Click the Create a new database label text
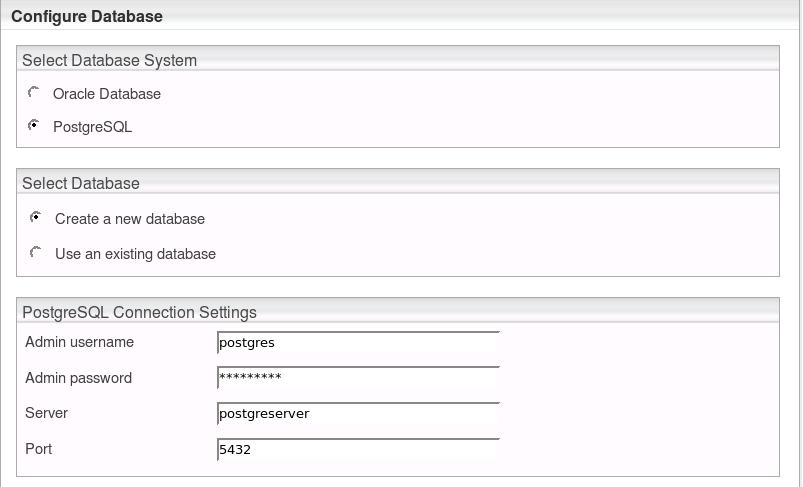803x487 pixels. pos(130,219)
